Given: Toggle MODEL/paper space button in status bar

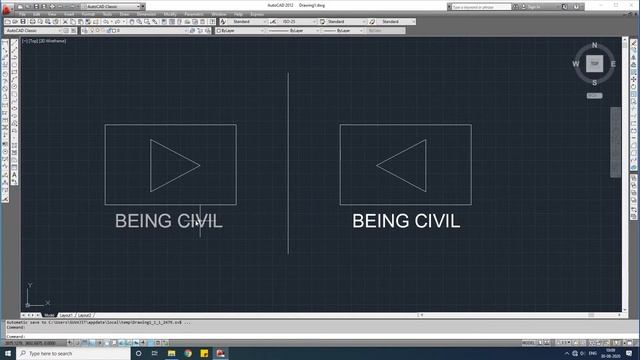Looking at the screenshot, I should (x=529, y=343).
